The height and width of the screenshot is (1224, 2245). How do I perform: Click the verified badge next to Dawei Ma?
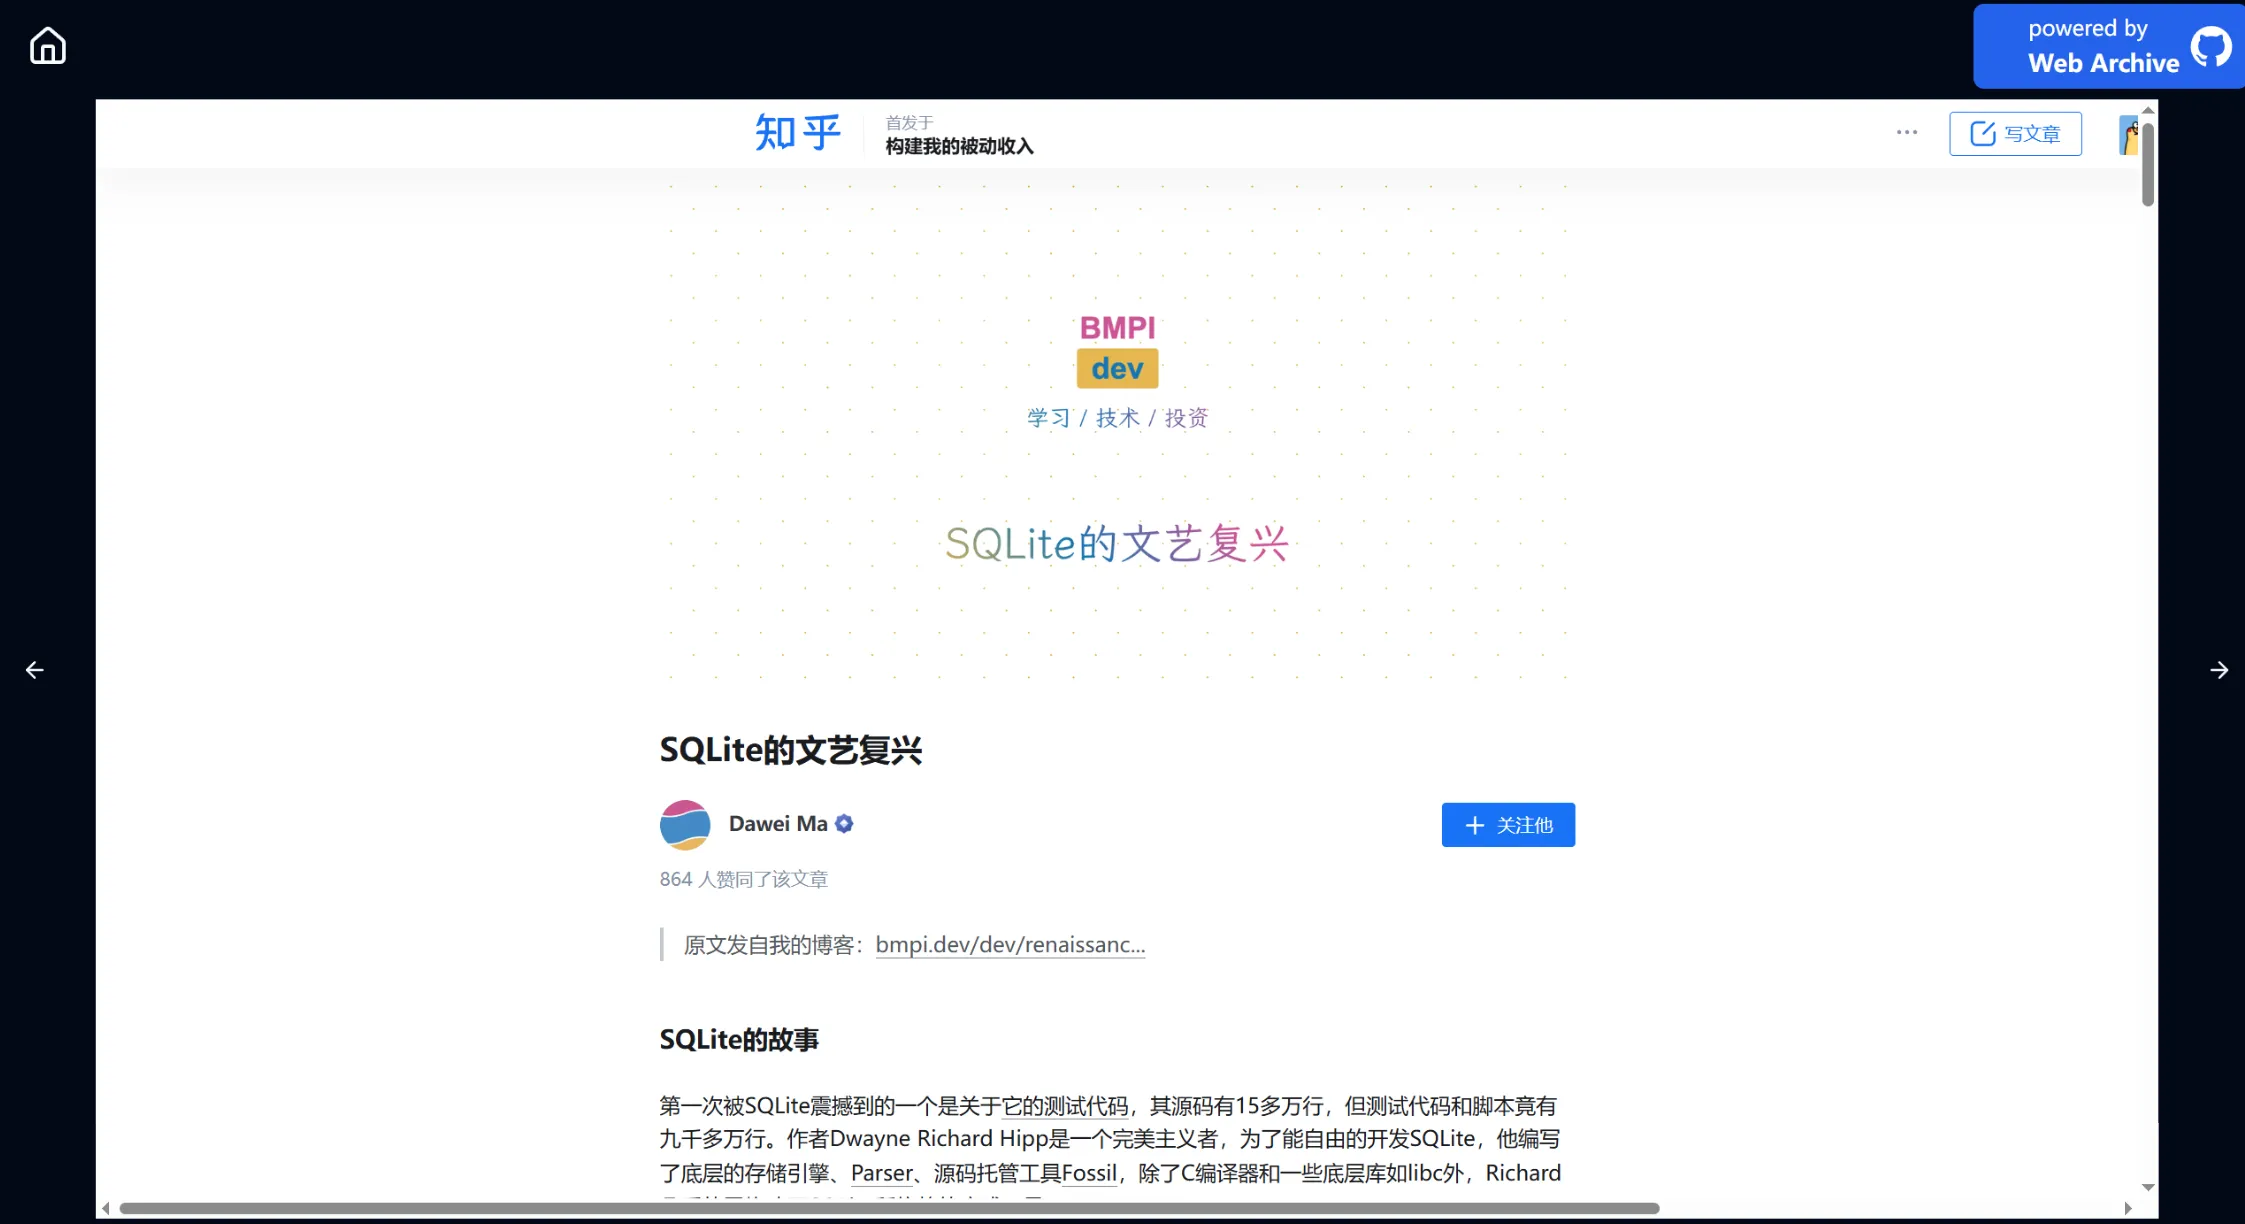coord(843,822)
